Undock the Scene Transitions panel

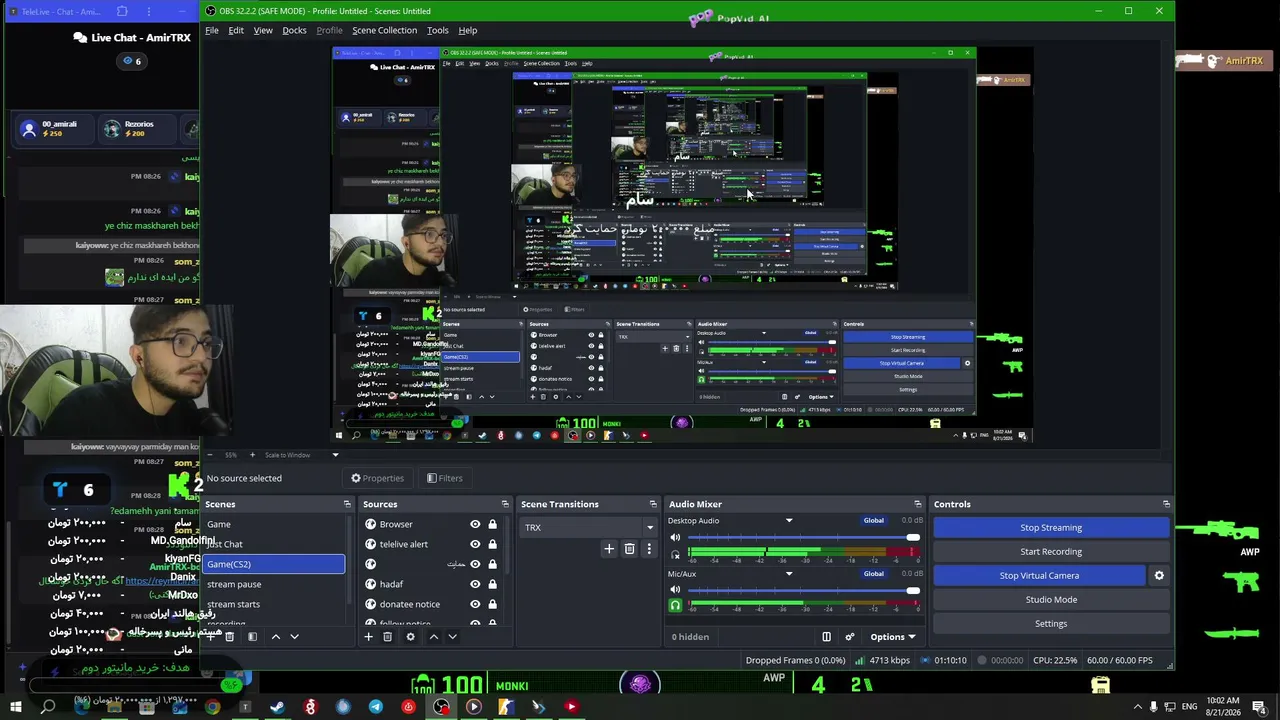(x=653, y=504)
